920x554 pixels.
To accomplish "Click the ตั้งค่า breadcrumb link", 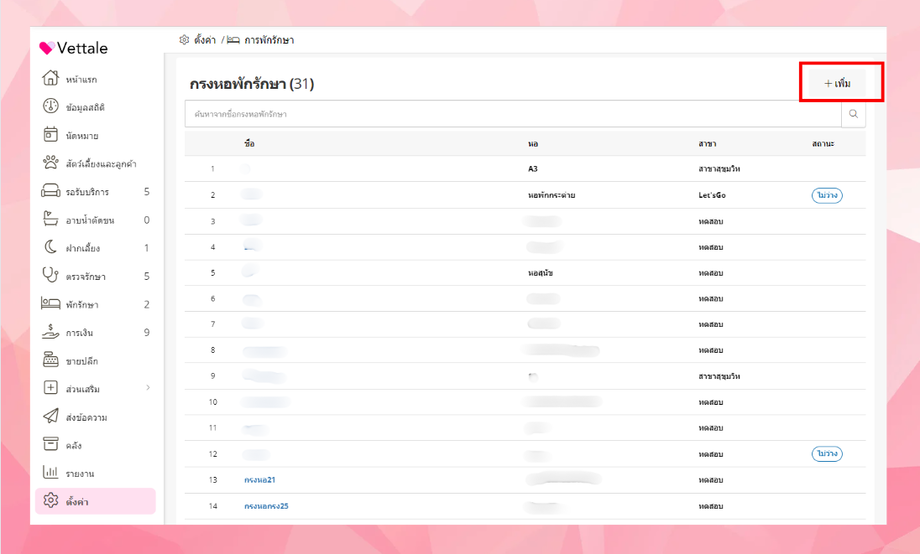I will [204, 40].
